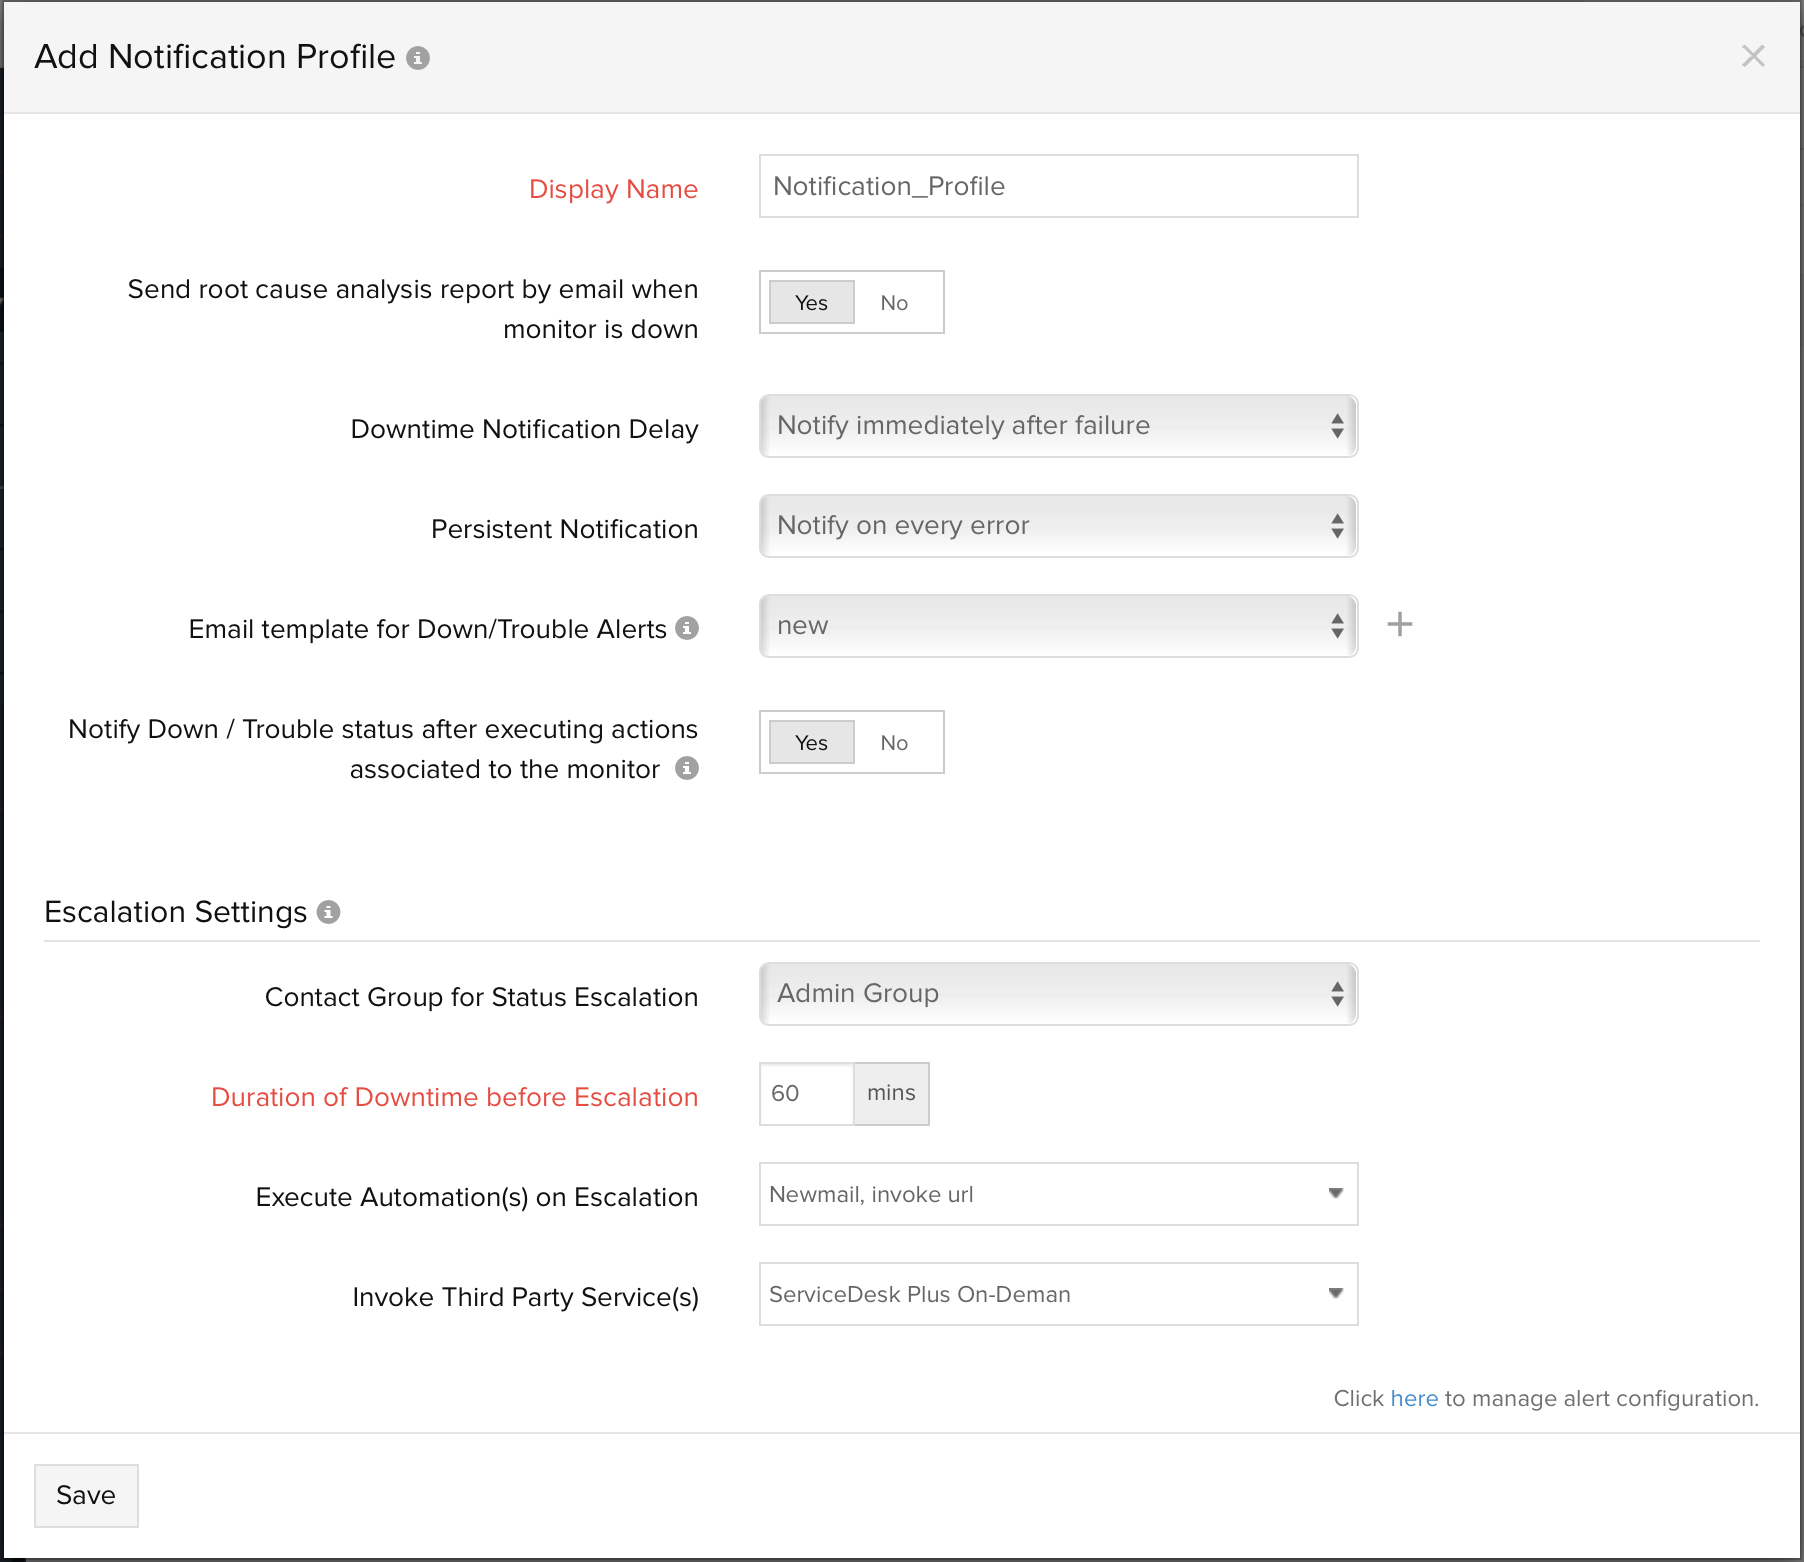The height and width of the screenshot is (1562, 1804).
Task: Click the 'mins' unit label
Action: point(892,1094)
